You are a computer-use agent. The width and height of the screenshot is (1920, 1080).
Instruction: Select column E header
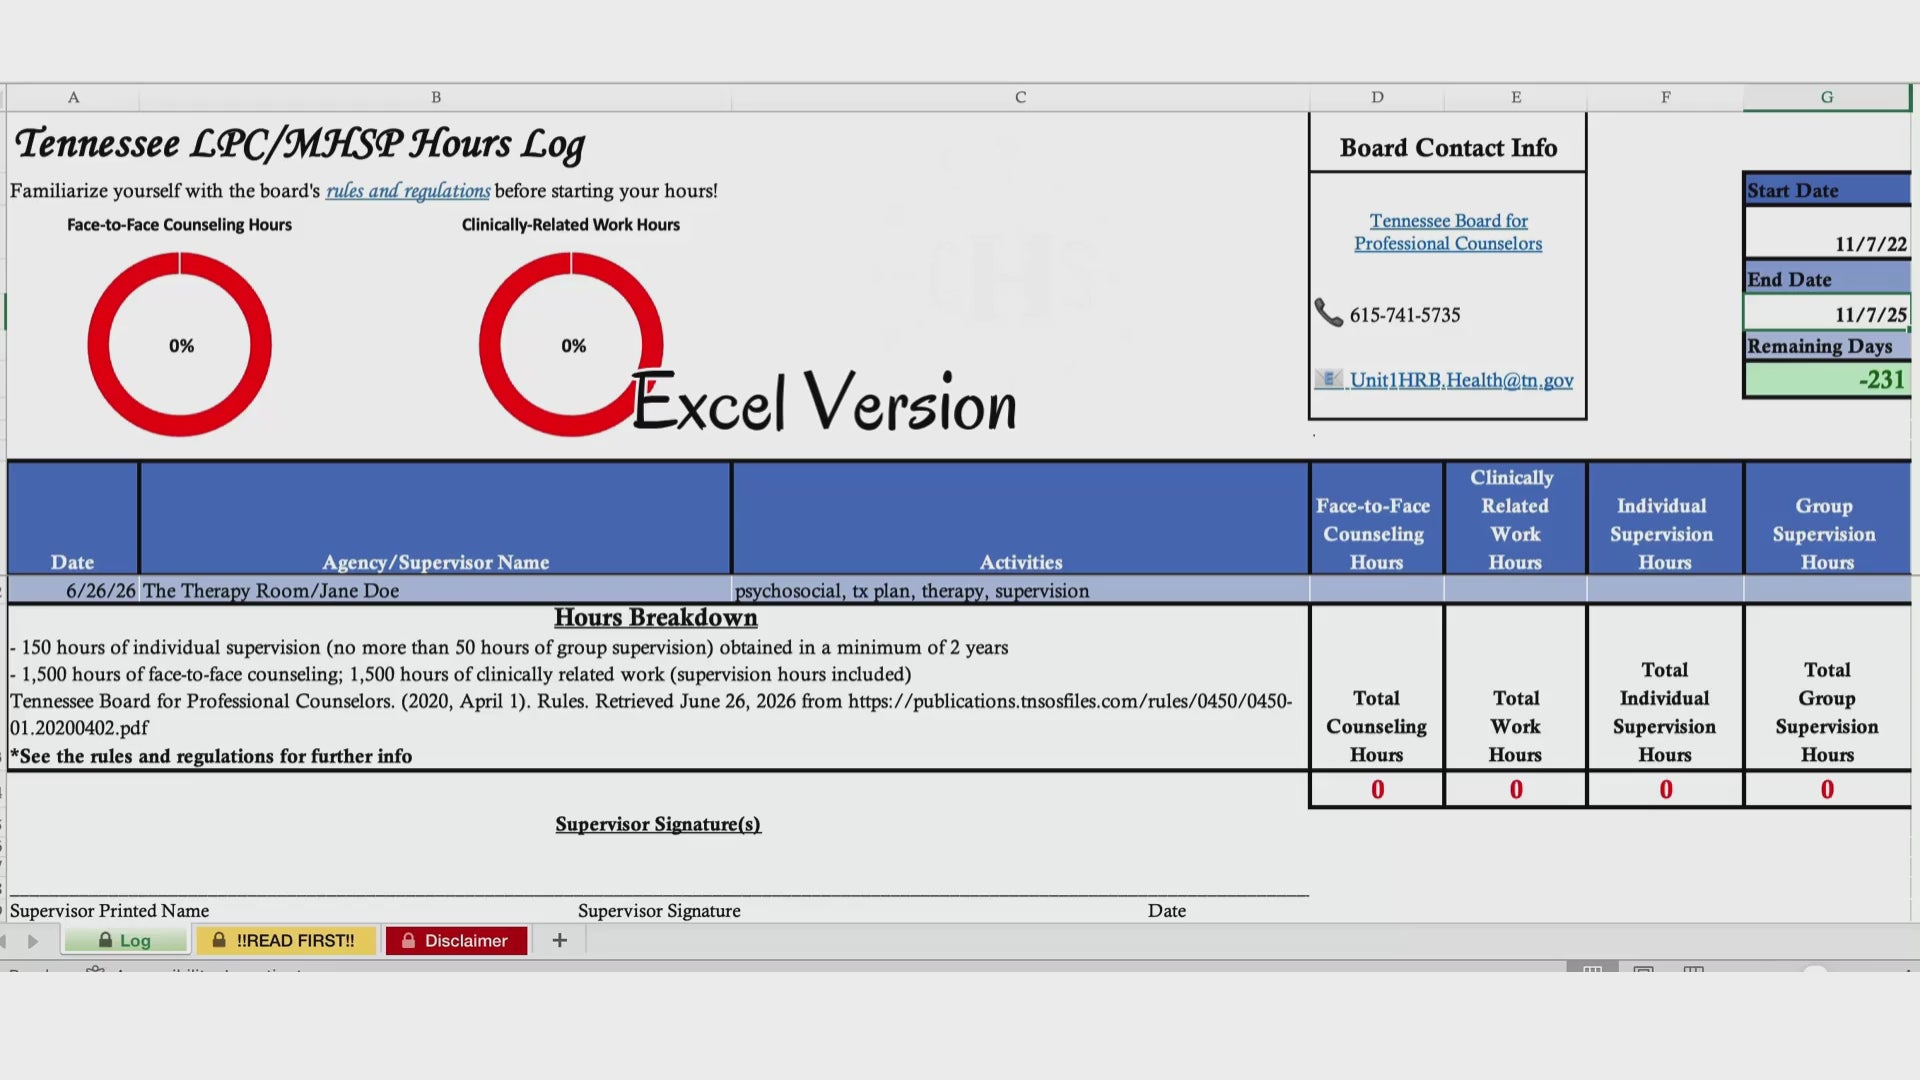tap(1516, 97)
